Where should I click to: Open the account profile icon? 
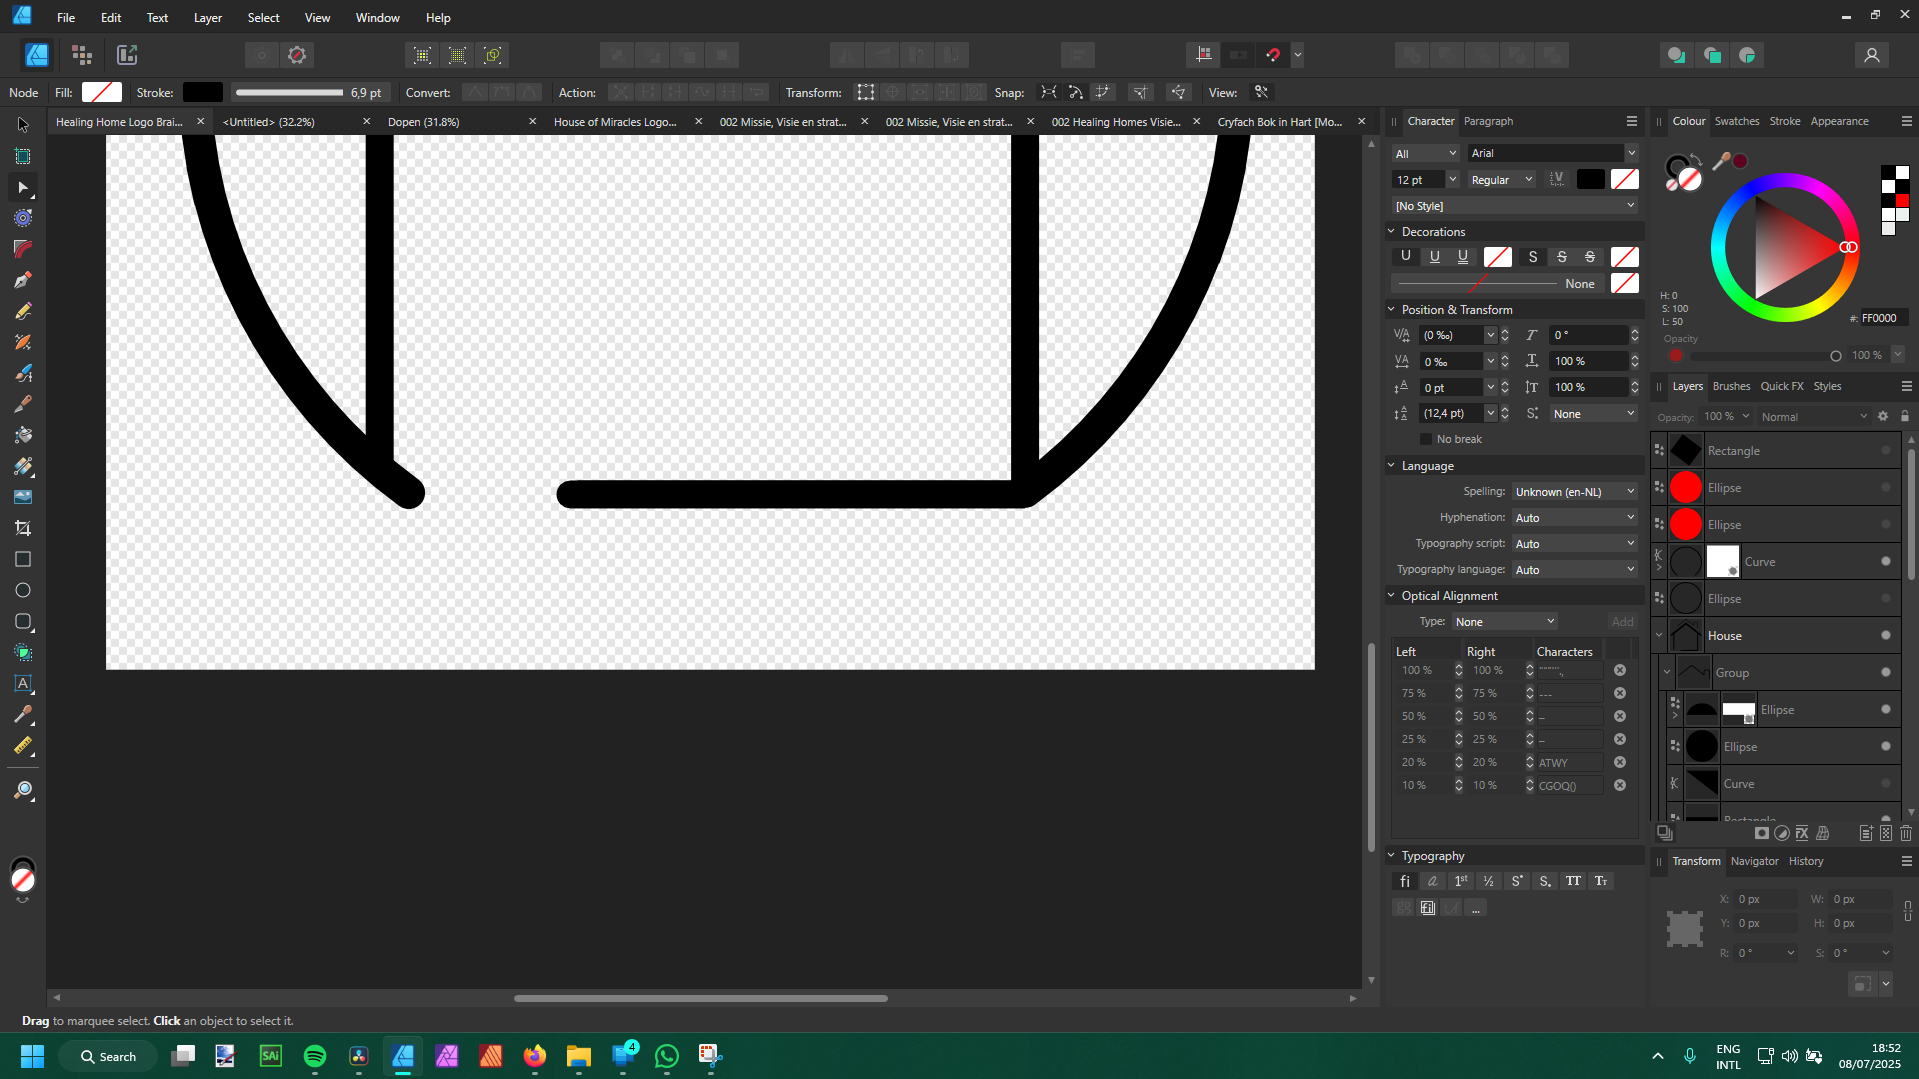tap(1872, 55)
